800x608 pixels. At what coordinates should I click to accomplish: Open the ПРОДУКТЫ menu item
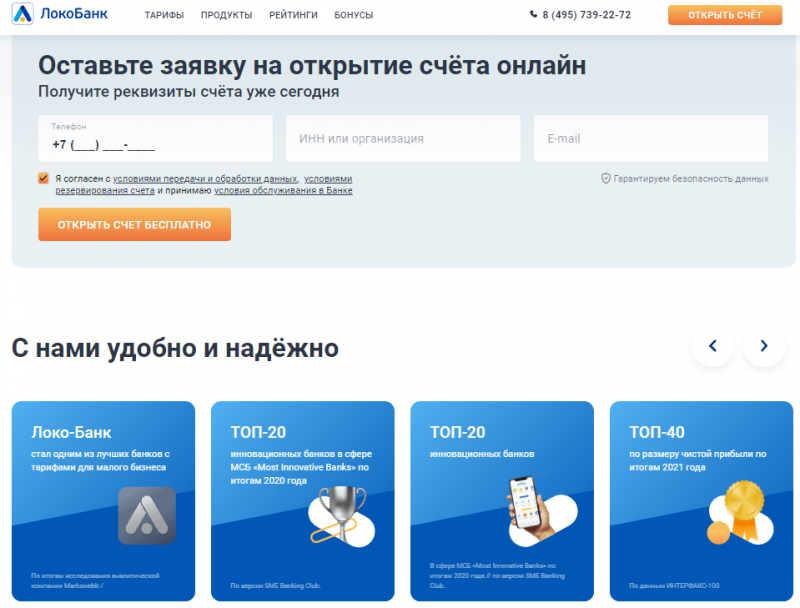point(227,15)
